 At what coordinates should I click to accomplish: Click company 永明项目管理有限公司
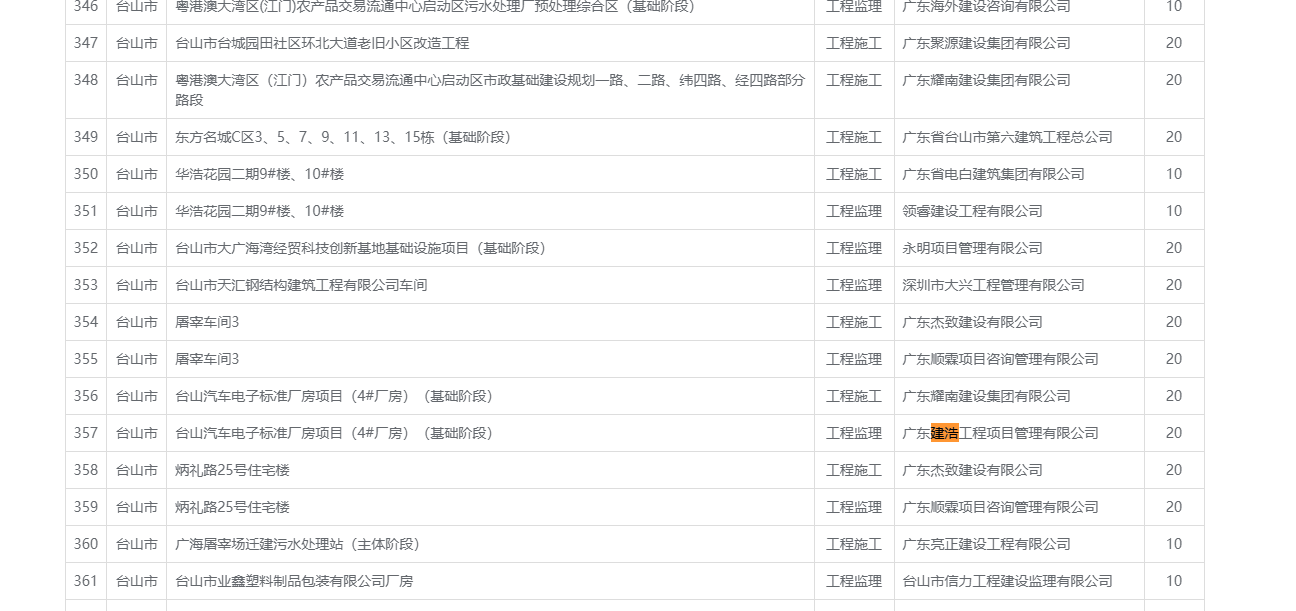972,248
